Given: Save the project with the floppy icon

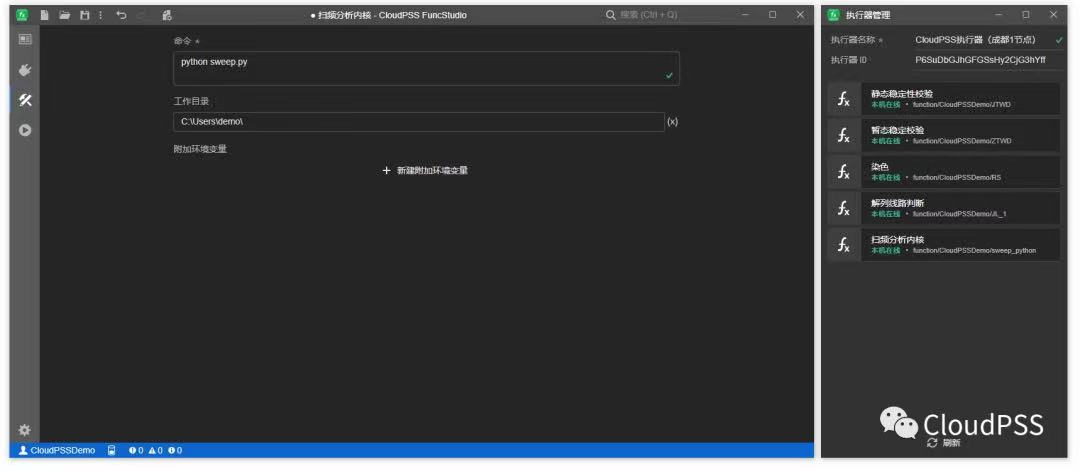Looking at the screenshot, I should coord(85,14).
